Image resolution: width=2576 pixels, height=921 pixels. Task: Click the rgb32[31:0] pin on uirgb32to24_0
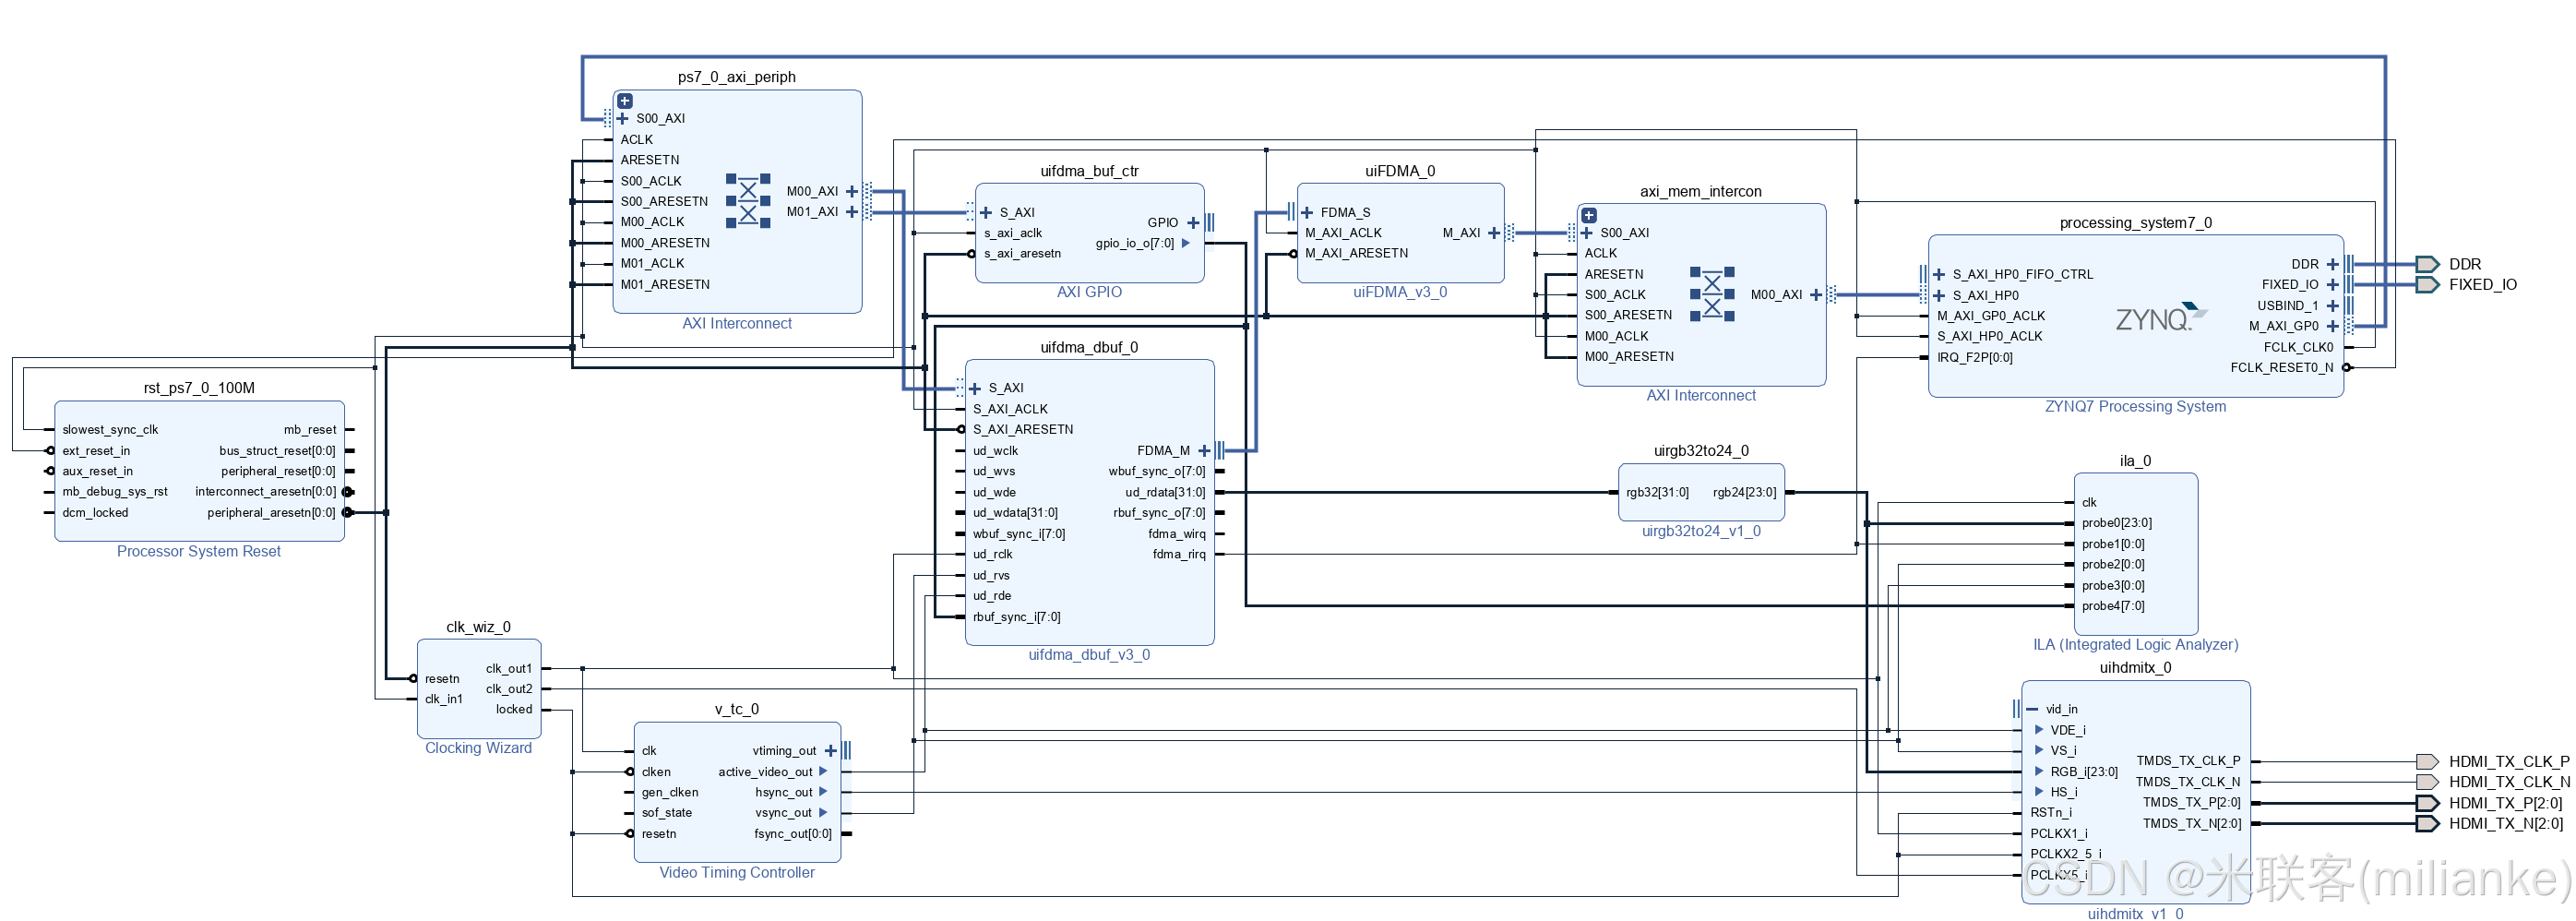click(1655, 491)
